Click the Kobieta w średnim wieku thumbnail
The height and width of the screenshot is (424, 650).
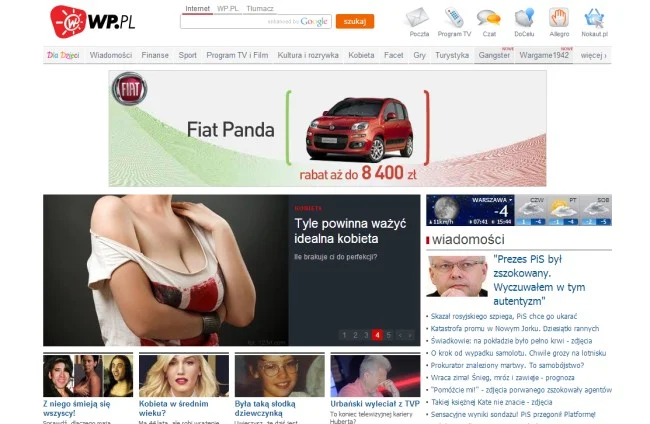point(184,375)
